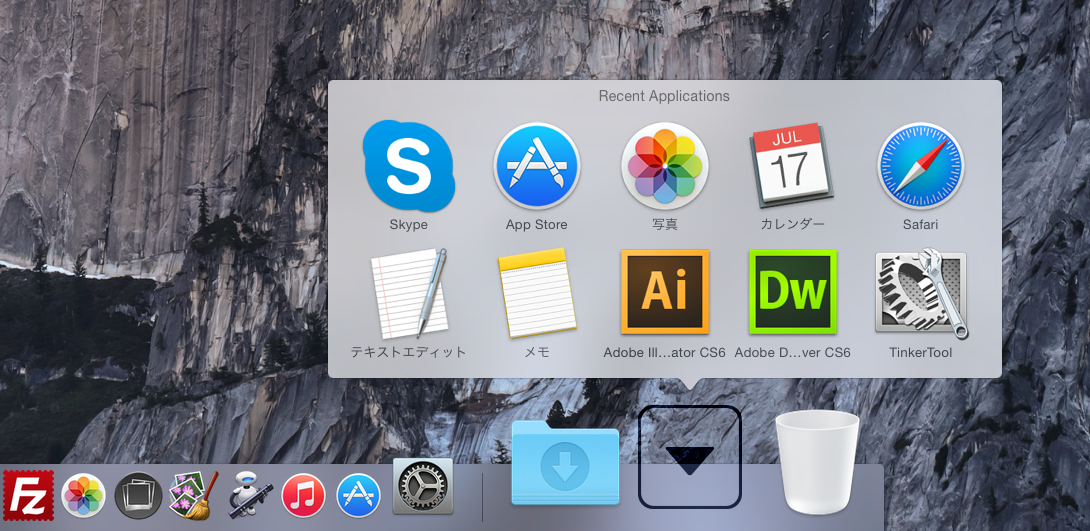Launch Safari from Recent Applications
The height and width of the screenshot is (531, 1090).
pyautogui.click(x=920, y=166)
